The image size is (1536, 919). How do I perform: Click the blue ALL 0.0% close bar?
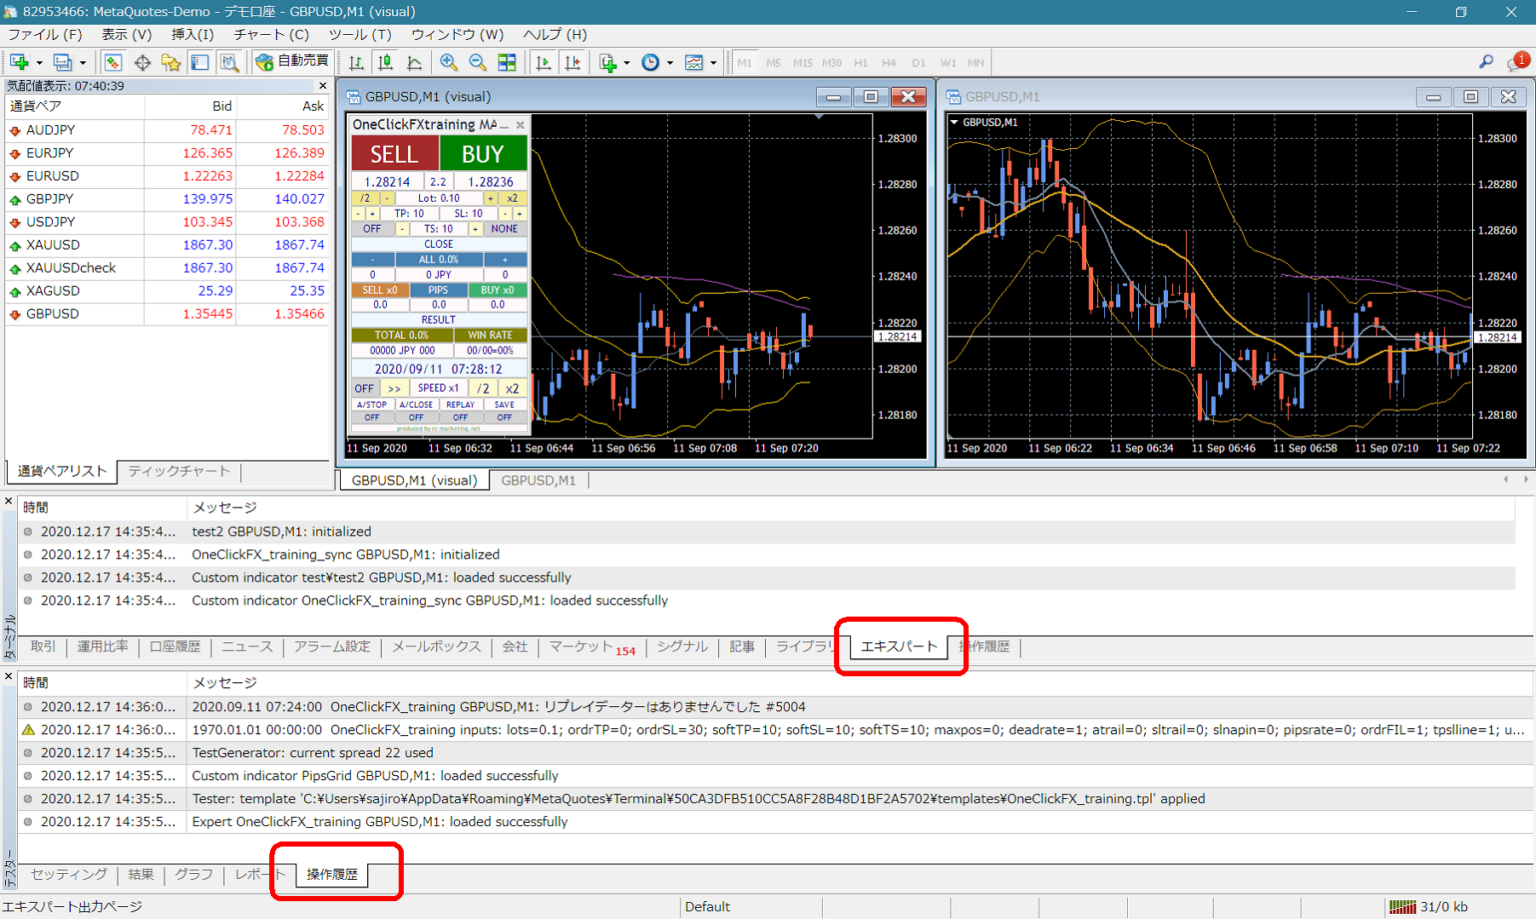point(438,259)
